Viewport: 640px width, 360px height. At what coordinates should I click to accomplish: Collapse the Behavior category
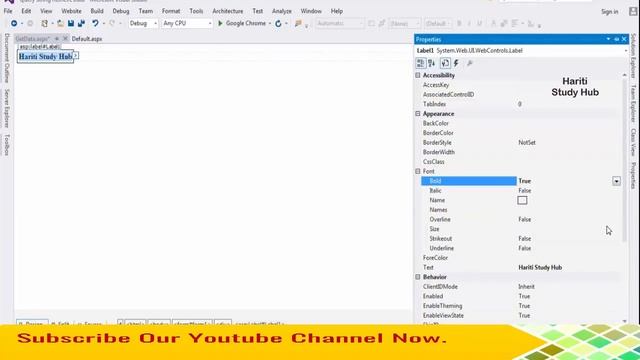pos(418,277)
